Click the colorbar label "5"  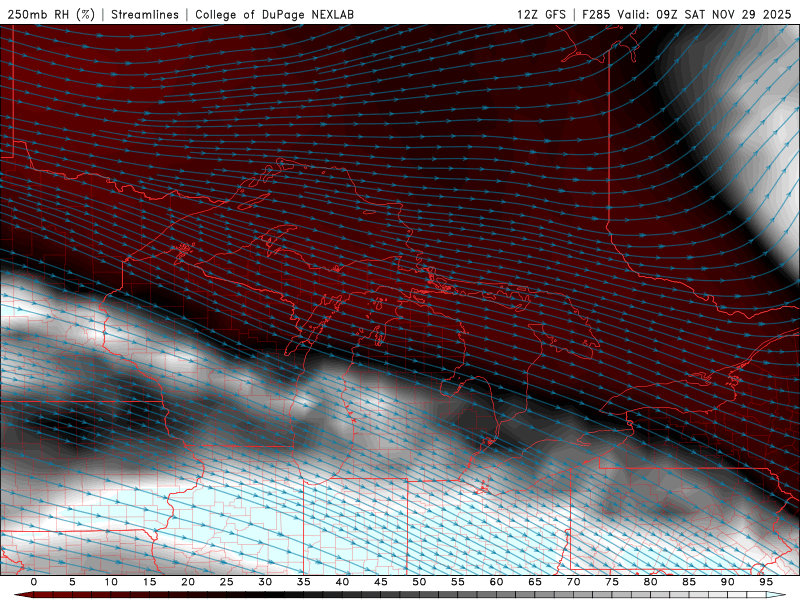click(x=72, y=582)
